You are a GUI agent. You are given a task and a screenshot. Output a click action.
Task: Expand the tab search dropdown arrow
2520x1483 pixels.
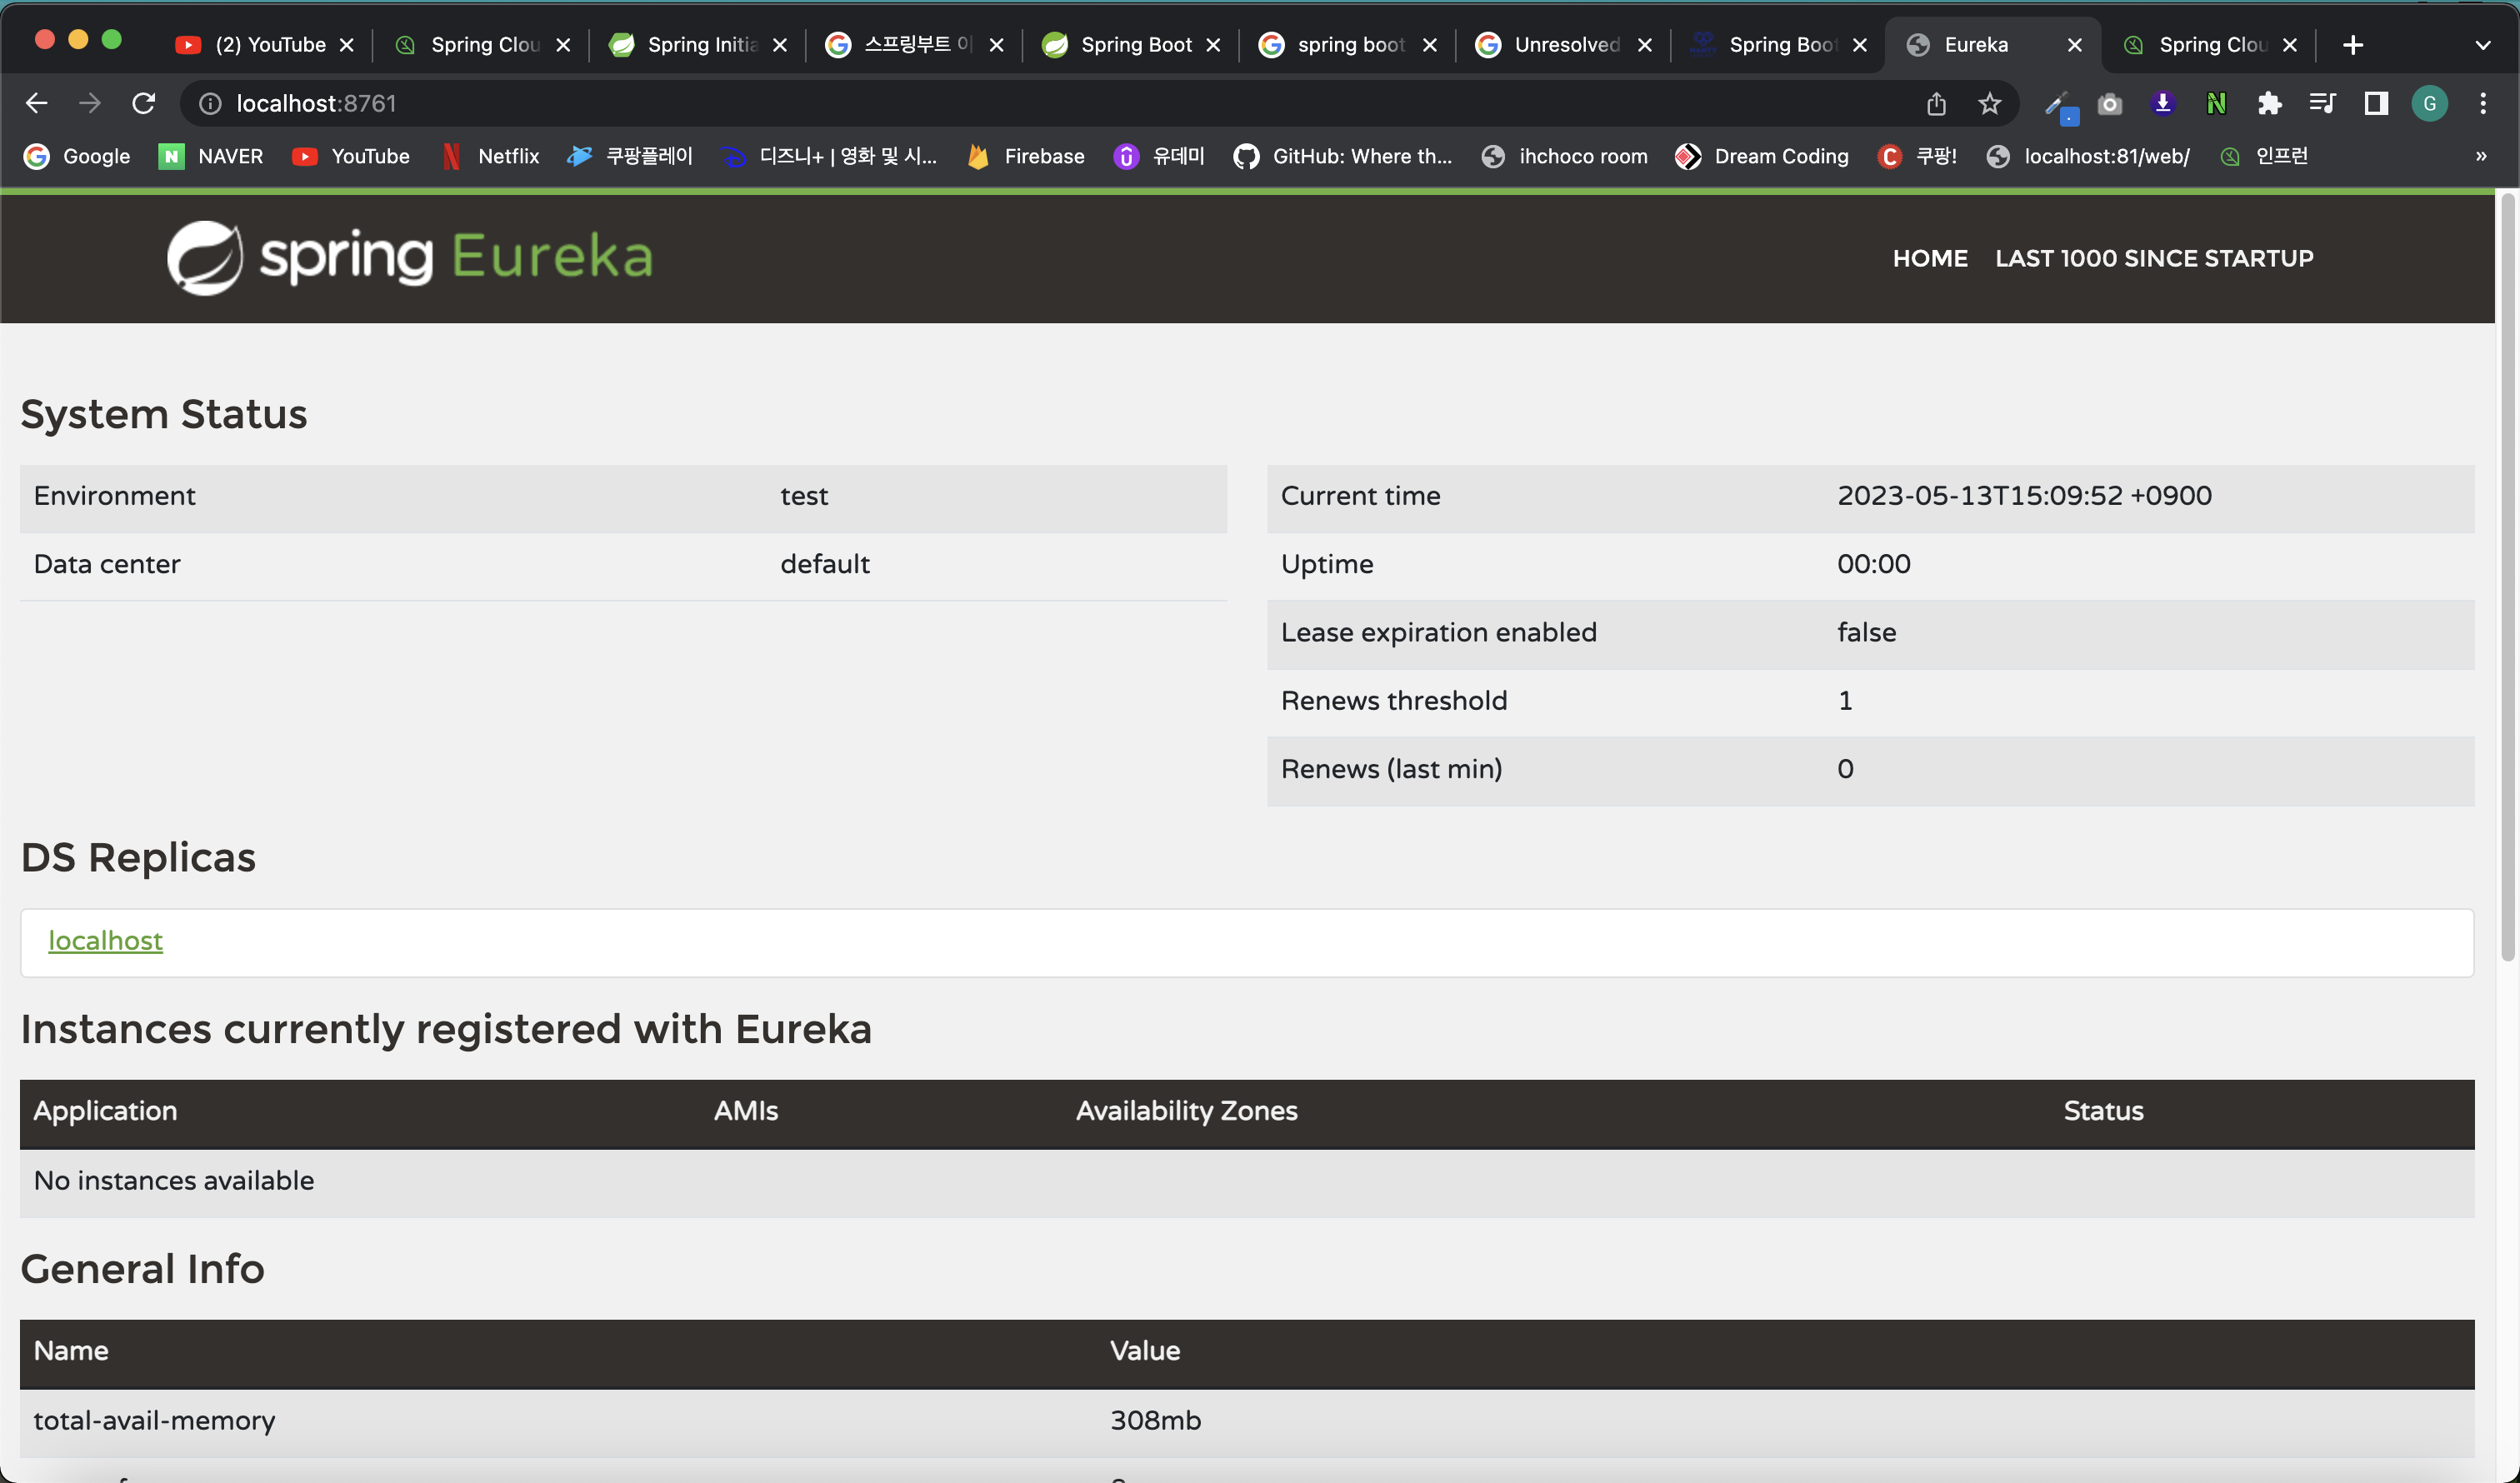[2483, 45]
